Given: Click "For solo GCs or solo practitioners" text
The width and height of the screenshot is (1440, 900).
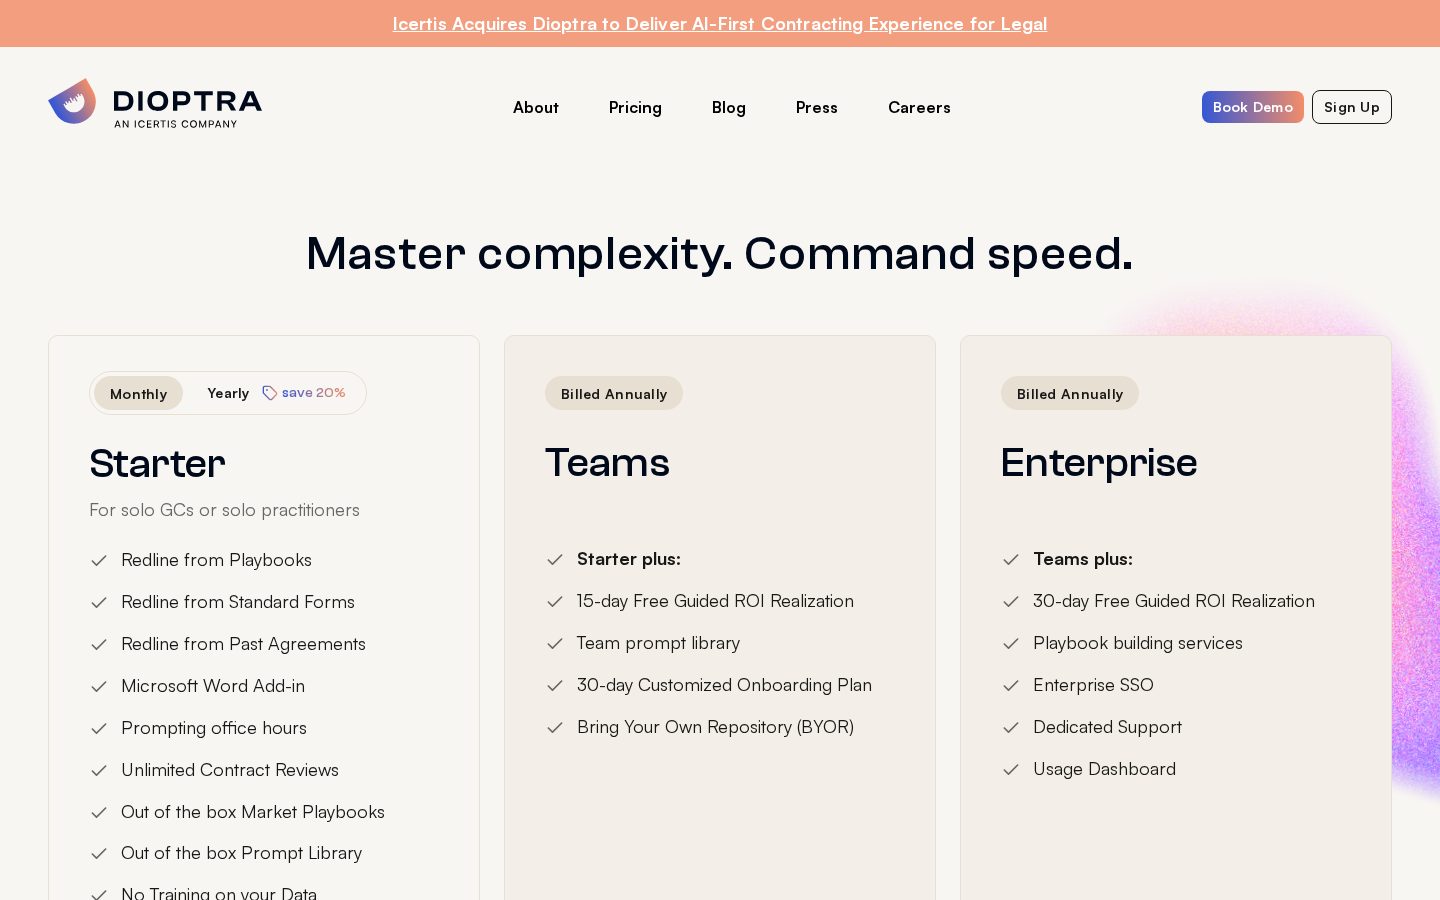Looking at the screenshot, I should 224,509.
